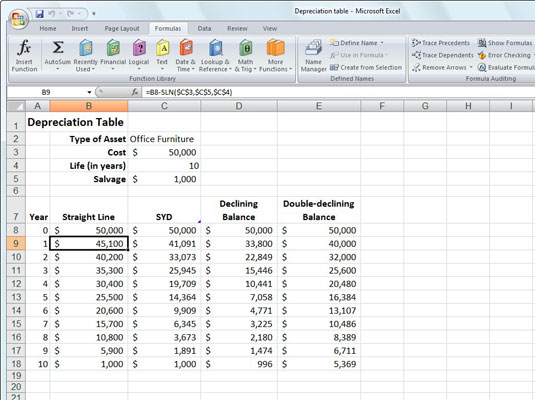The image size is (535, 400).
Task: Toggle Show Formulas mode
Action: [x=505, y=43]
